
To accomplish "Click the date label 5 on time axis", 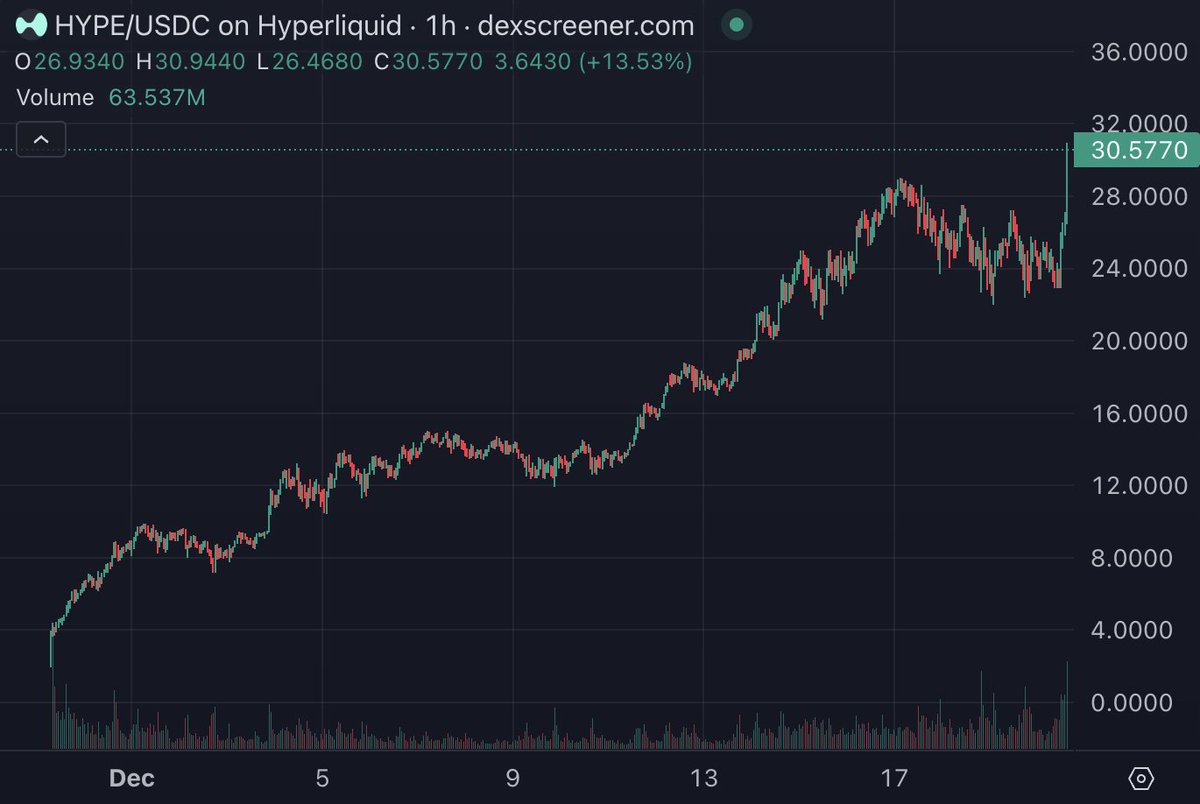I will tap(321, 778).
